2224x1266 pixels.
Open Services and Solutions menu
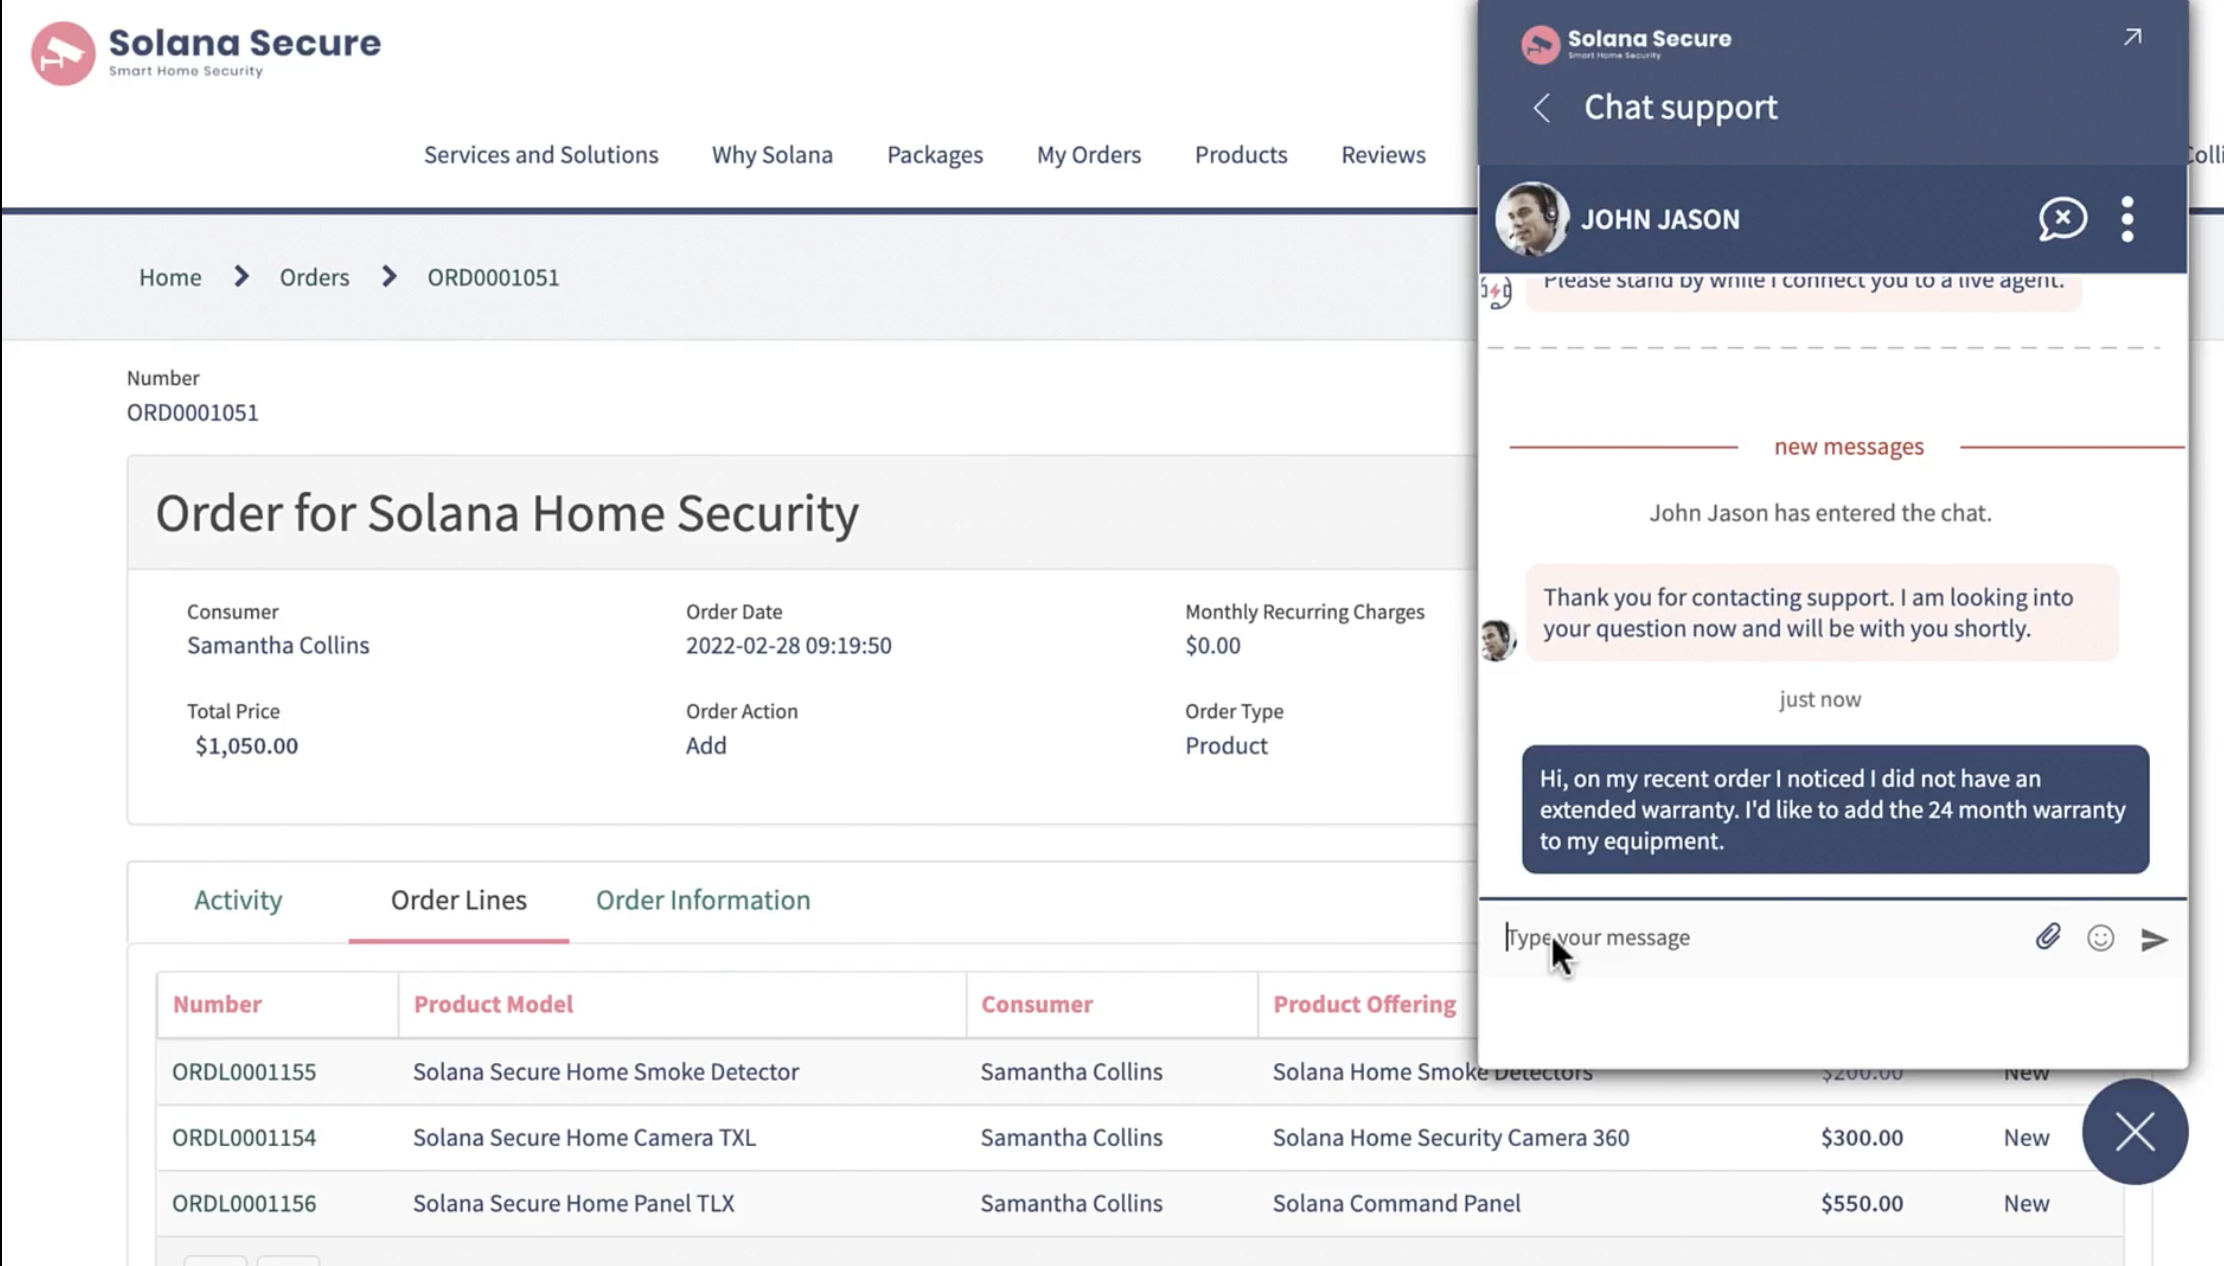pos(540,155)
